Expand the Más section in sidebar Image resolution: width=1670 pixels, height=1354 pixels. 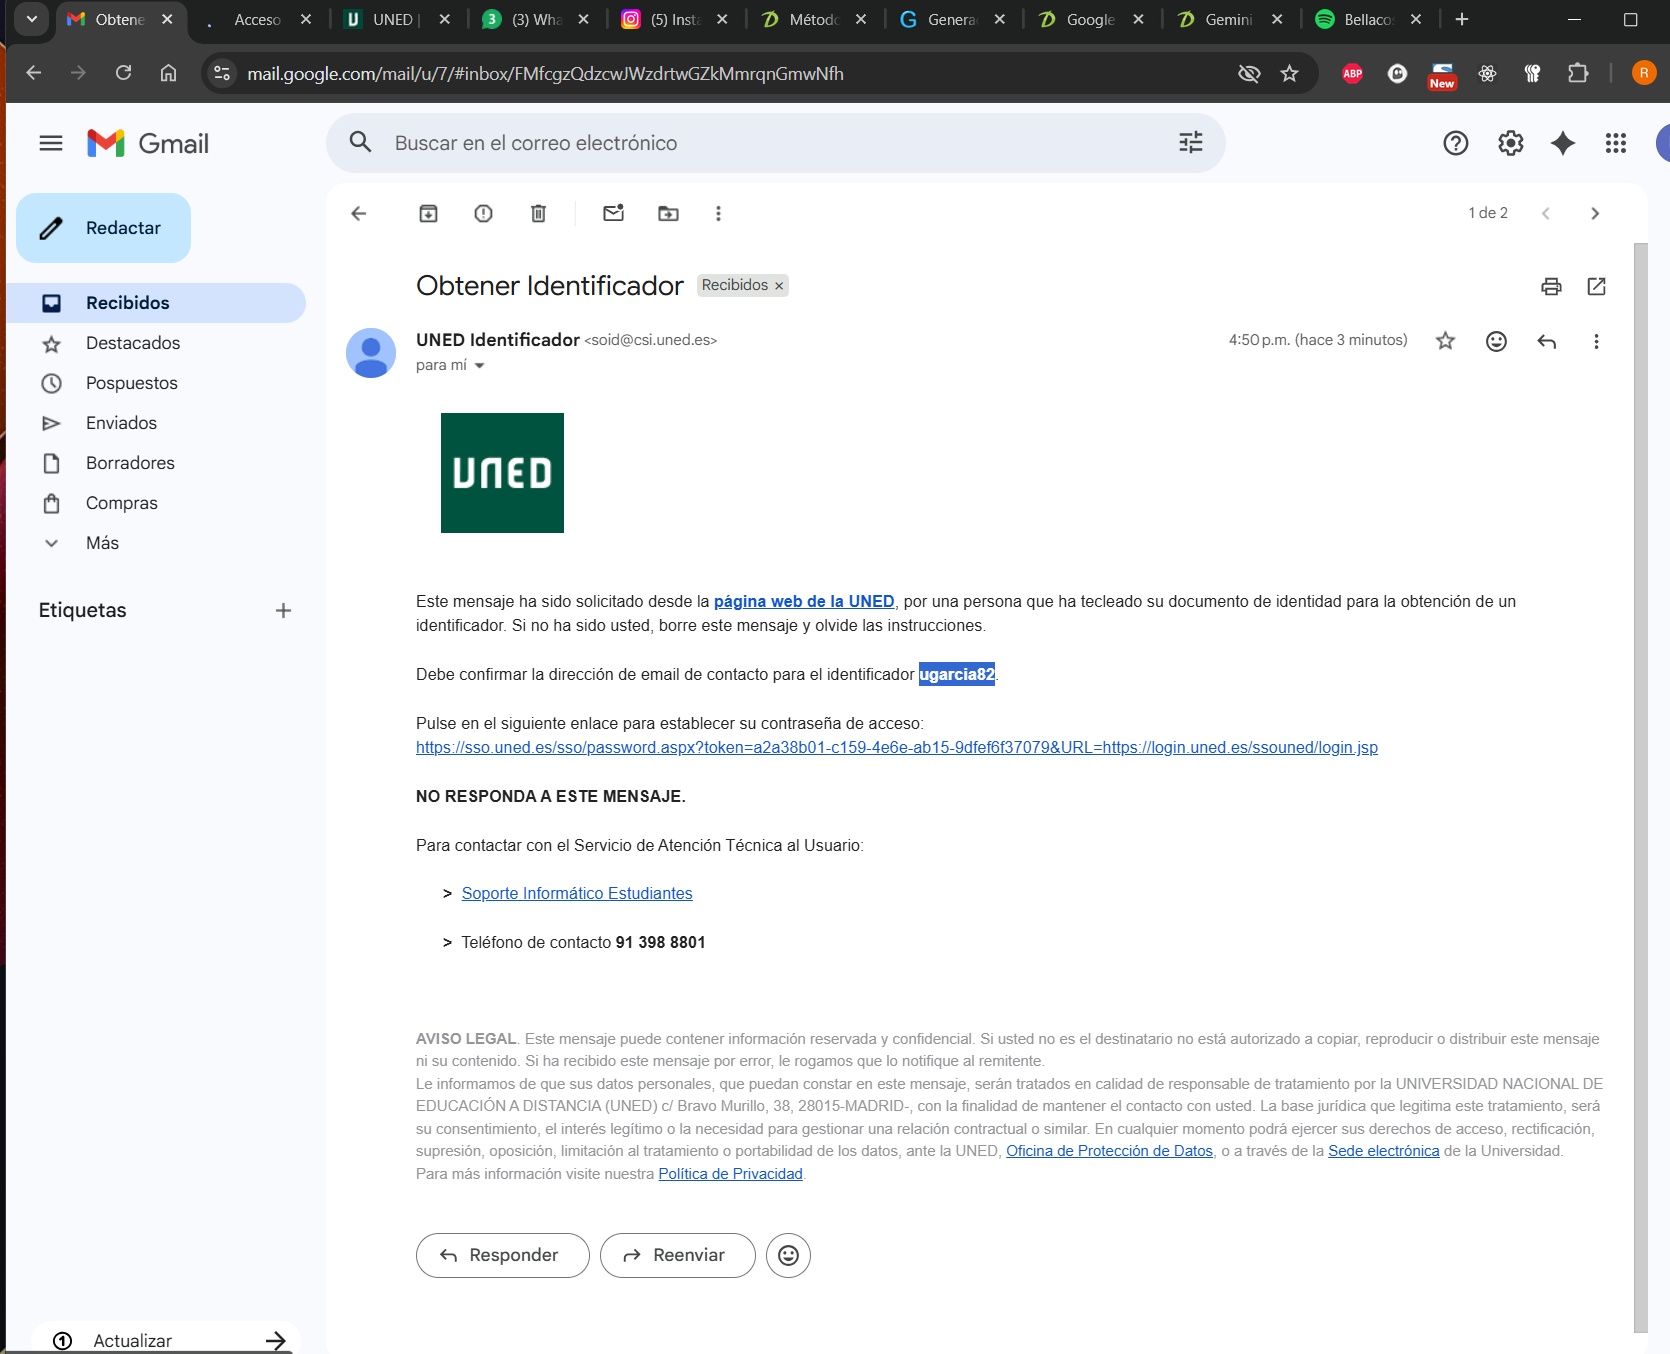[102, 543]
